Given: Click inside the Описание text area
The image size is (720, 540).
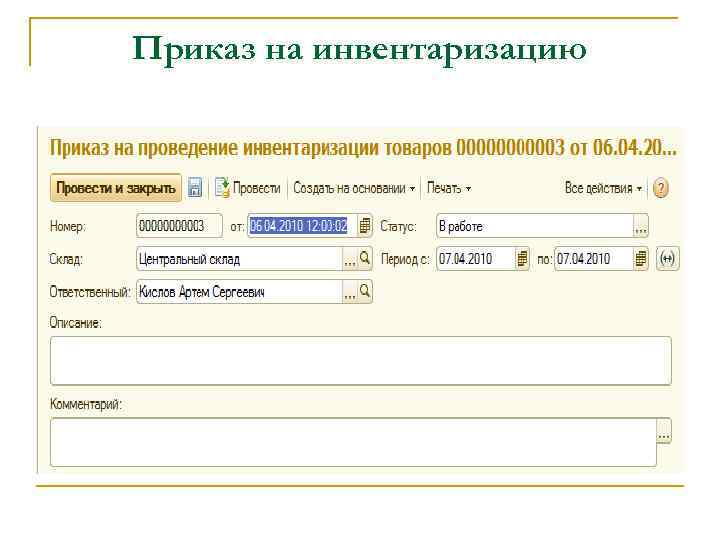Looking at the screenshot, I should pos(360,360).
